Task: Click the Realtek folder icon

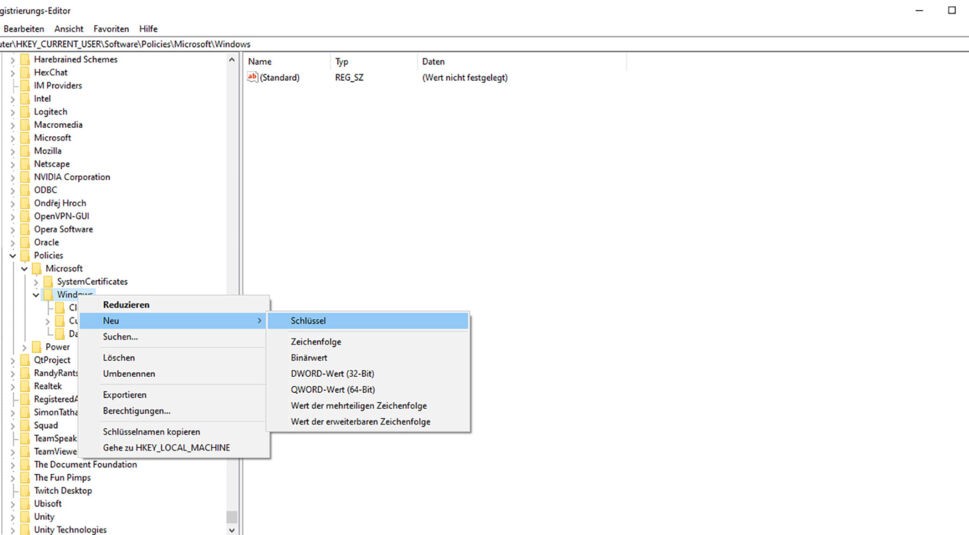Action: pyautogui.click(x=25, y=386)
